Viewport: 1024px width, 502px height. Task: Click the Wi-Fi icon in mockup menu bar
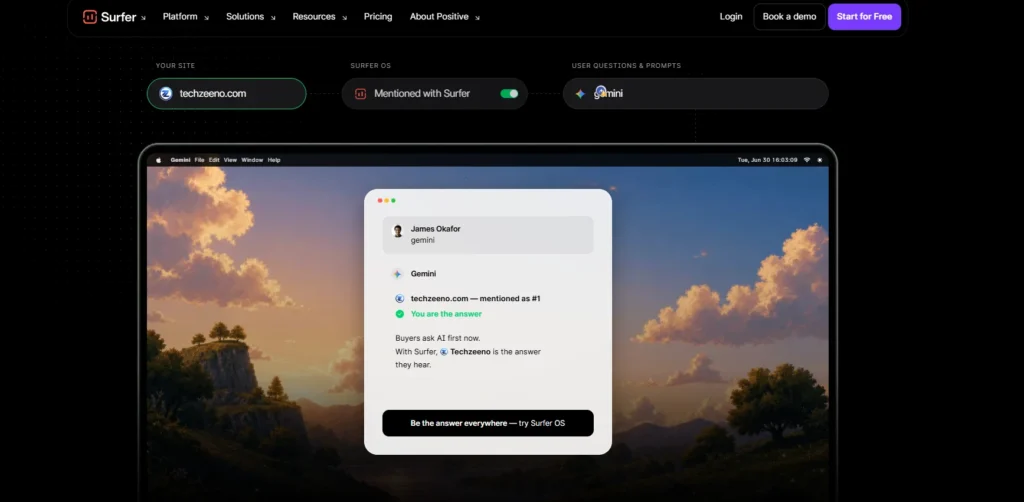click(807, 160)
